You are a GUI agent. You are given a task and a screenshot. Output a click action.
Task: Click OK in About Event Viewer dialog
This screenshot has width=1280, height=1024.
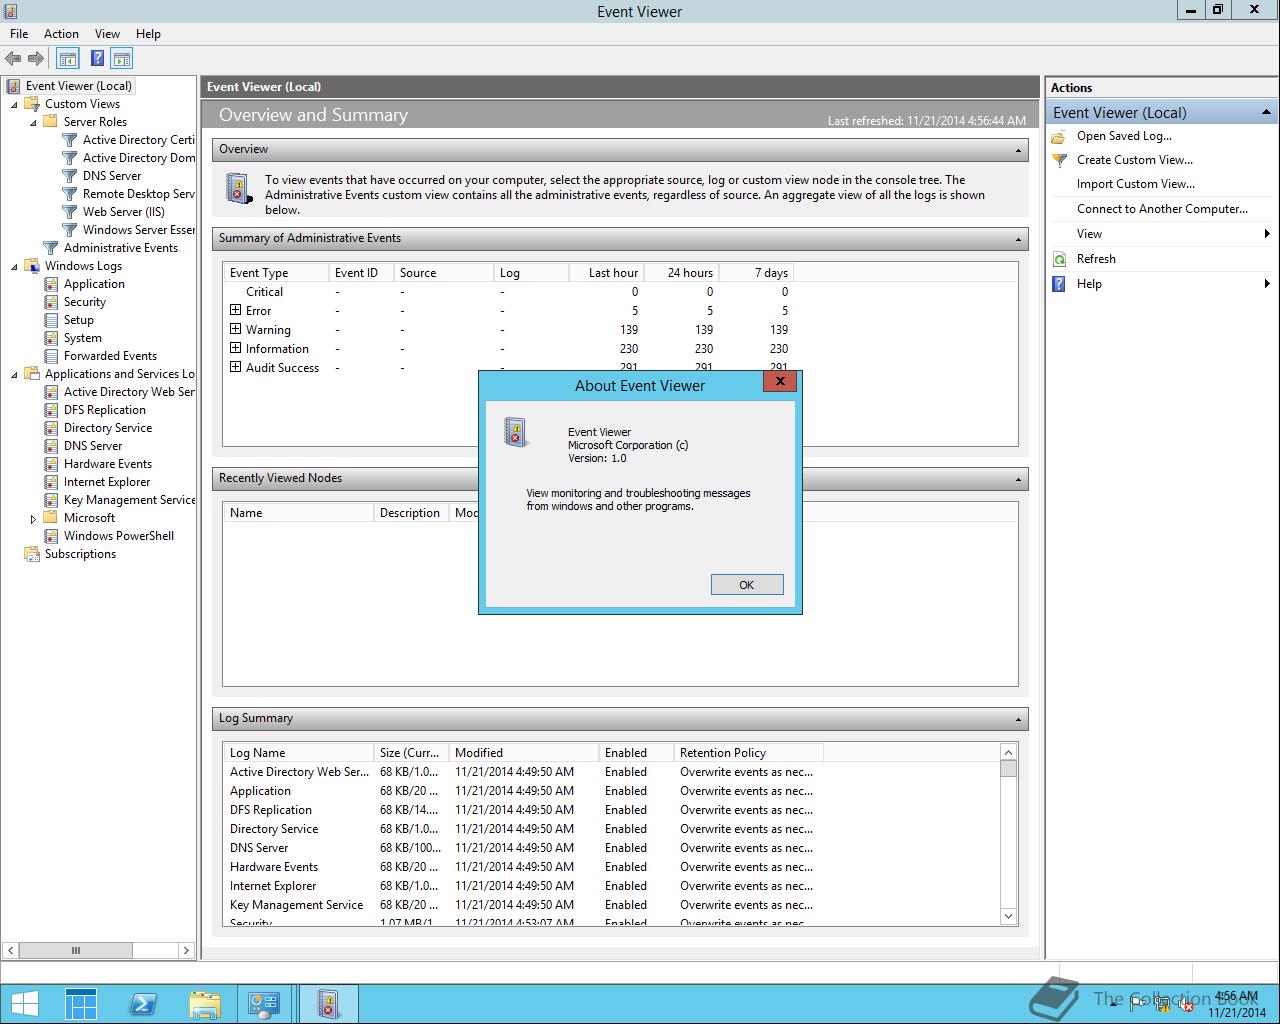coord(747,585)
